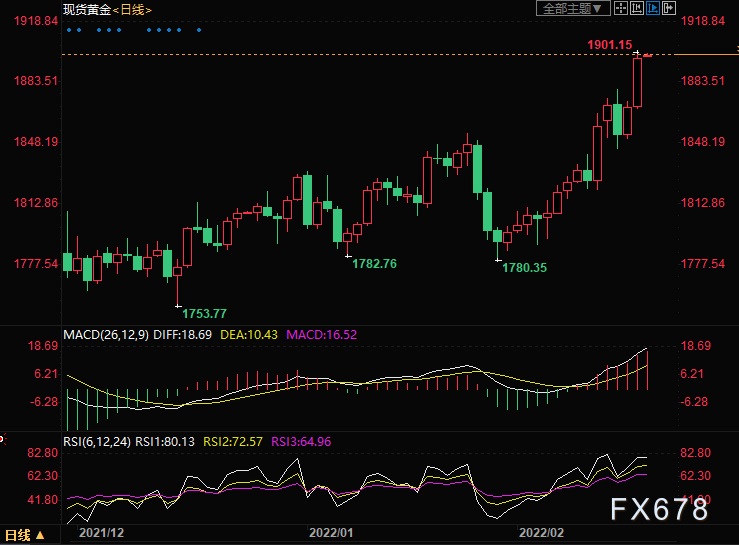
Task: Click the 1901.15 high price marker
Action: tap(608, 45)
